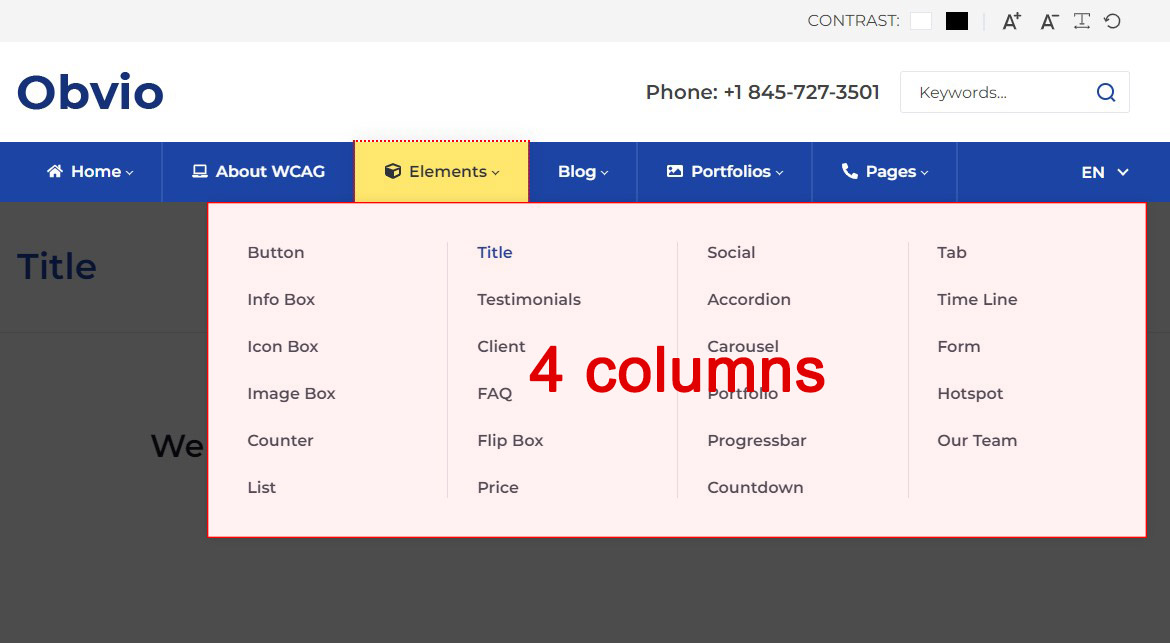Click the house icon beside Home
Viewport: 1170px width, 643px height.
[x=54, y=171]
